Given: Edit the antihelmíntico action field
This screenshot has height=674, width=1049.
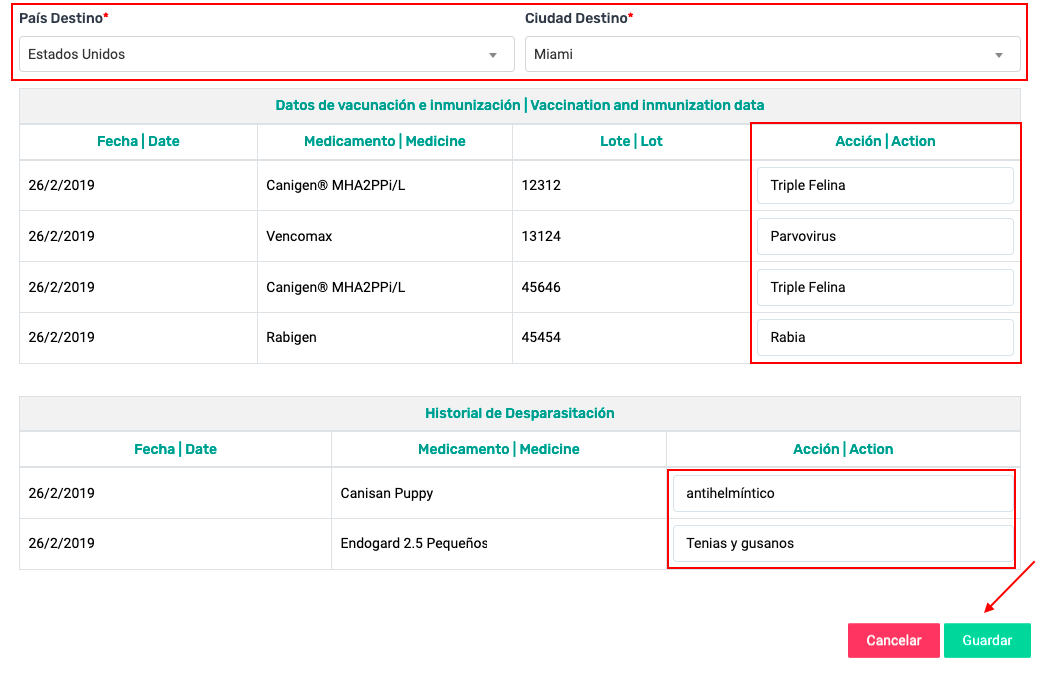Looking at the screenshot, I should tap(843, 493).
